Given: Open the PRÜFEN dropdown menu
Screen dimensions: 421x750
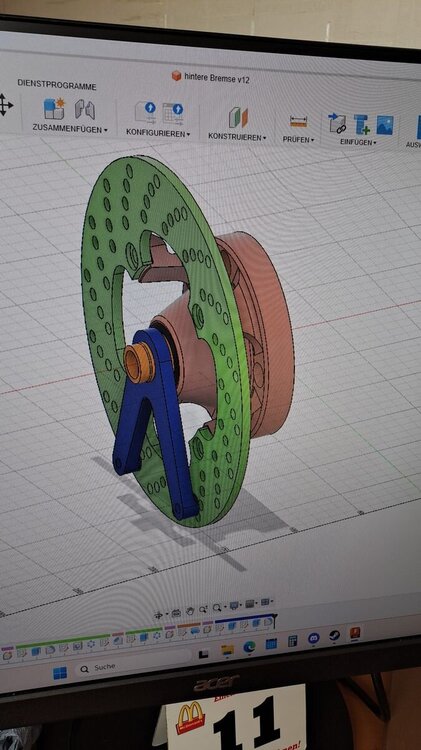Looking at the screenshot, I should (299, 140).
